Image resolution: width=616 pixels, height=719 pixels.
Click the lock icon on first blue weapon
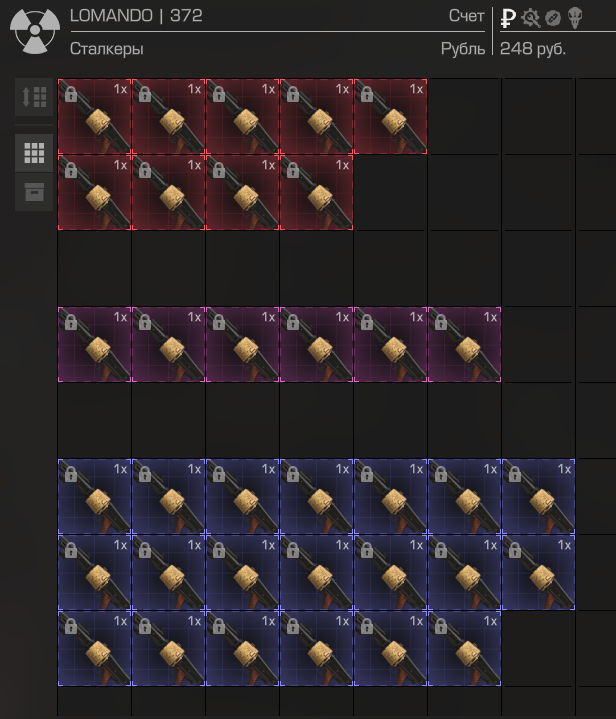pyautogui.click(x=71, y=475)
